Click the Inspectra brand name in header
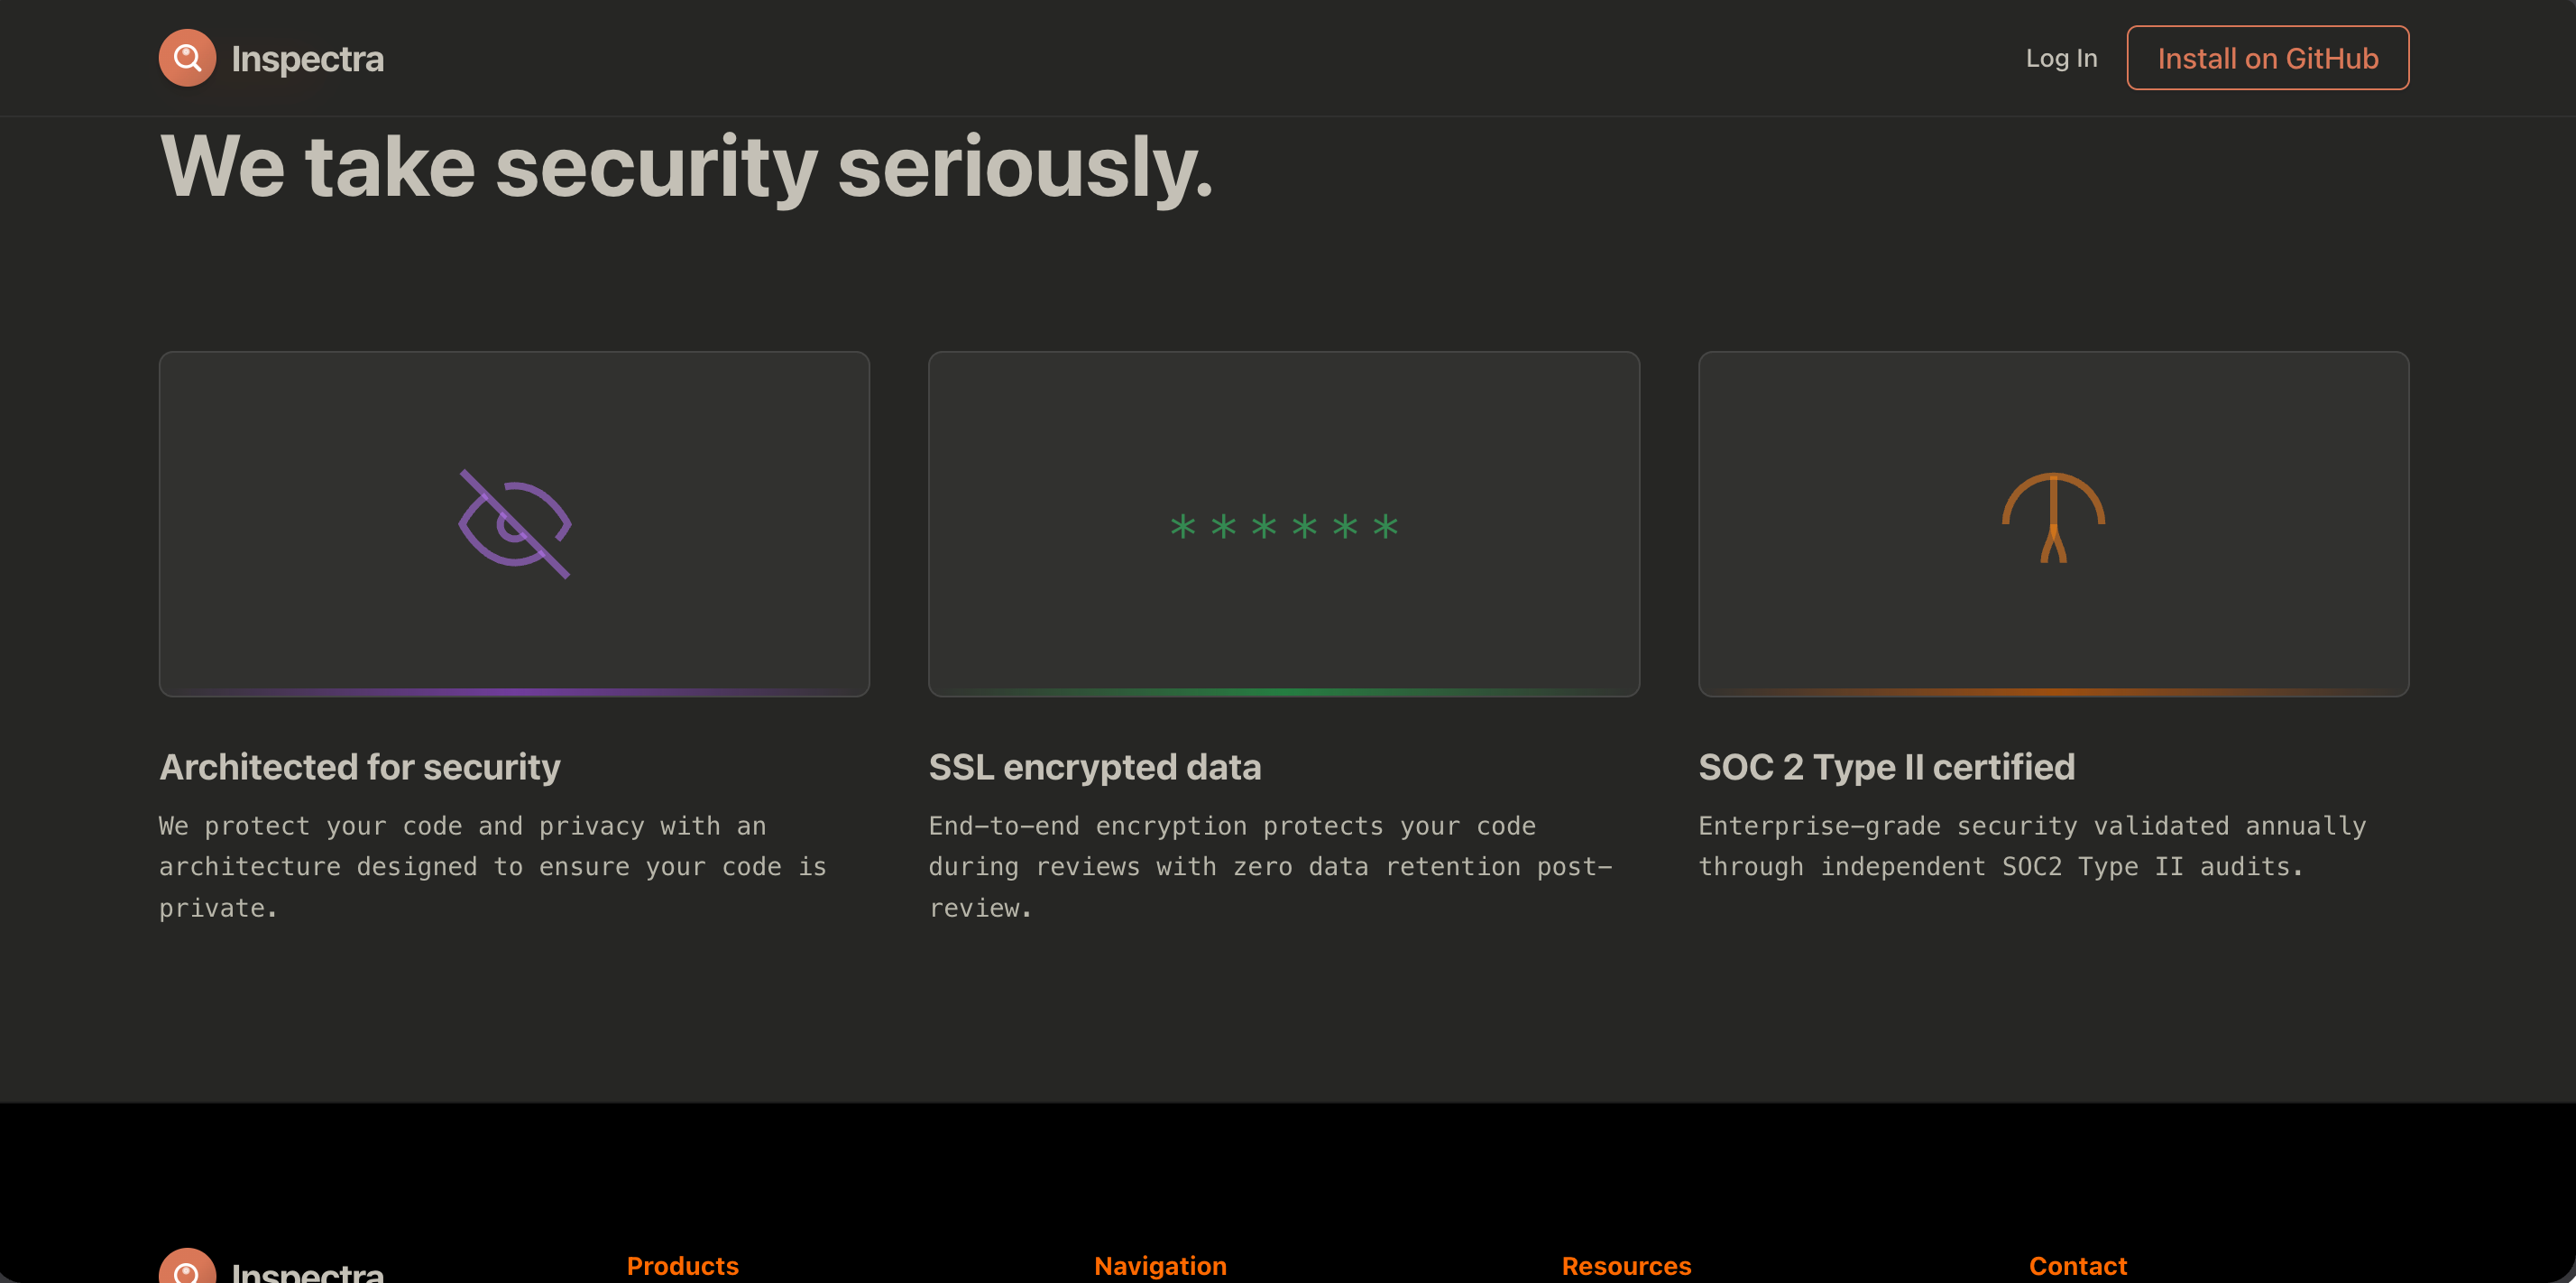 pos(307,59)
